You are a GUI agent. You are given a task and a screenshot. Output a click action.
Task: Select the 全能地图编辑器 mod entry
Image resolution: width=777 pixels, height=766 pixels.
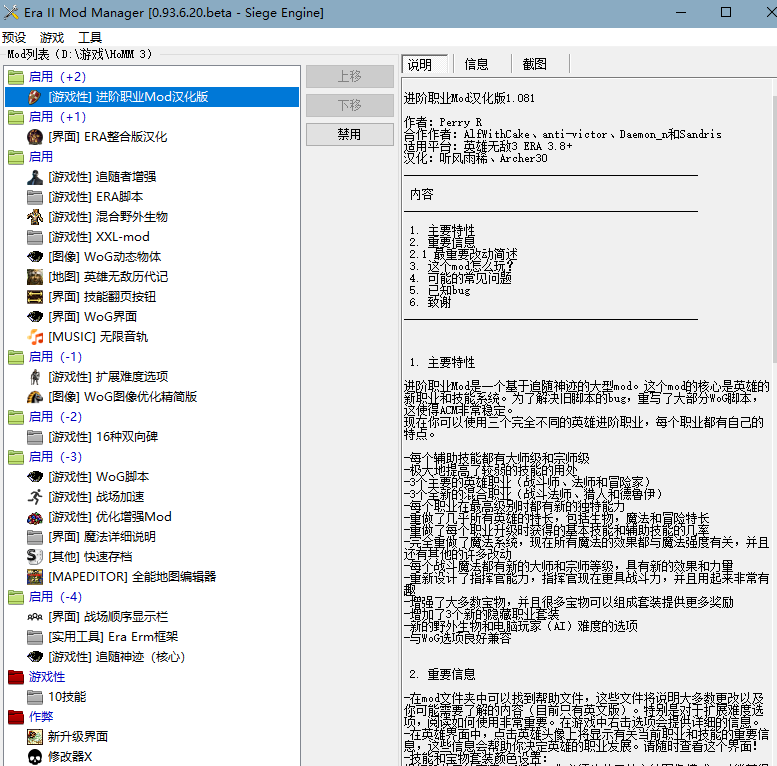[131, 577]
